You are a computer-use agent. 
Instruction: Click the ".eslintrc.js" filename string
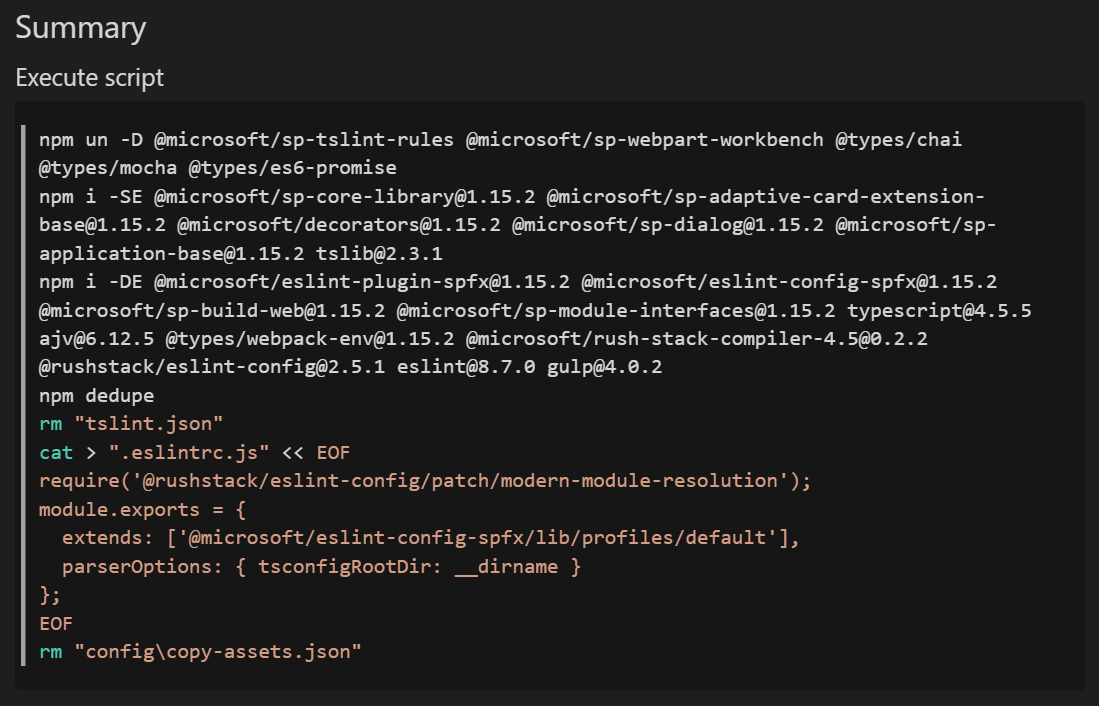click(180, 452)
